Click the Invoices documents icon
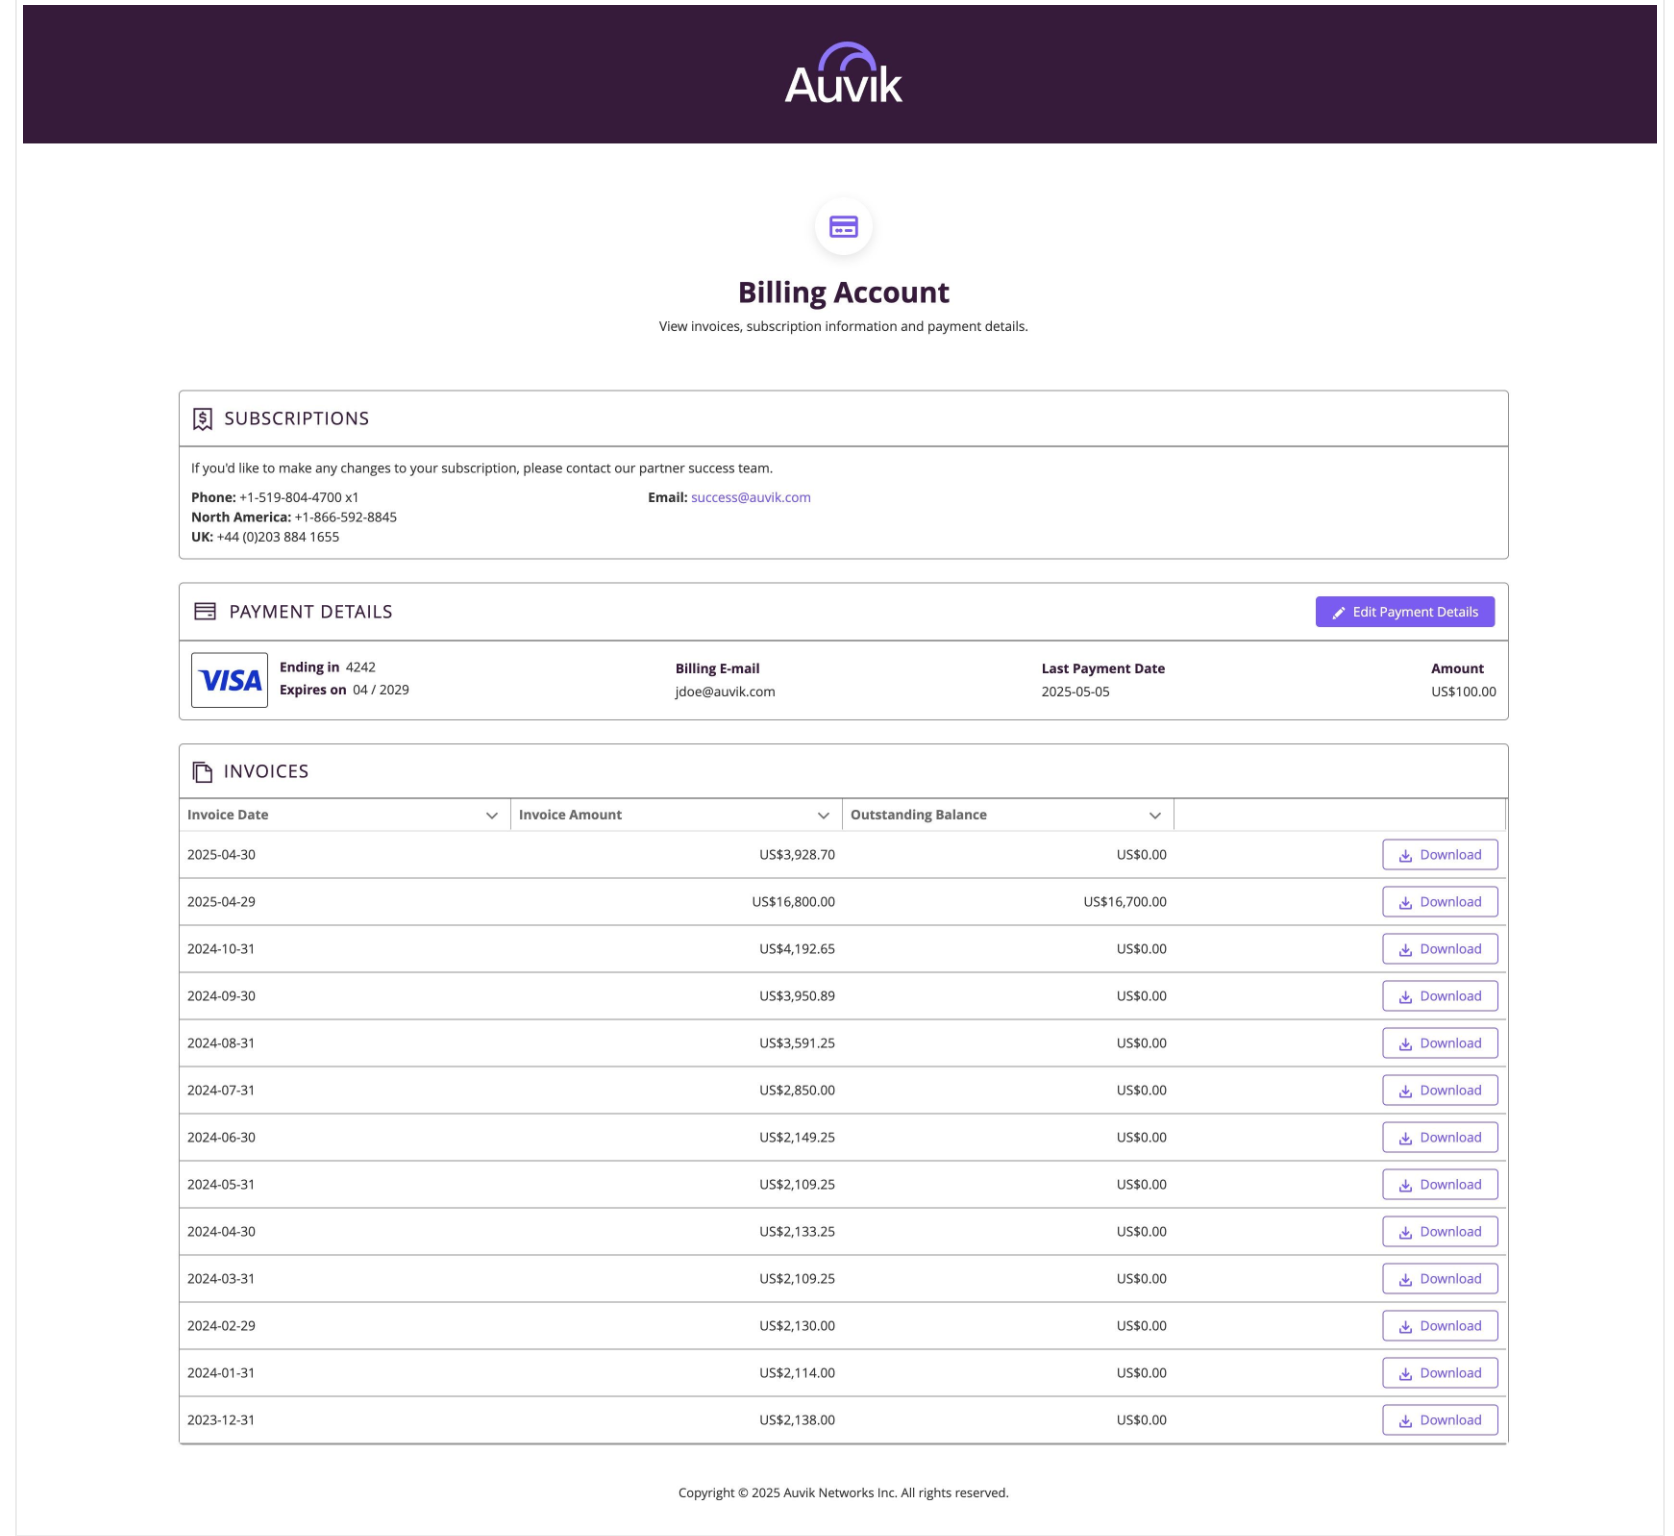Screen dimensions: 1674x1536 (202, 771)
